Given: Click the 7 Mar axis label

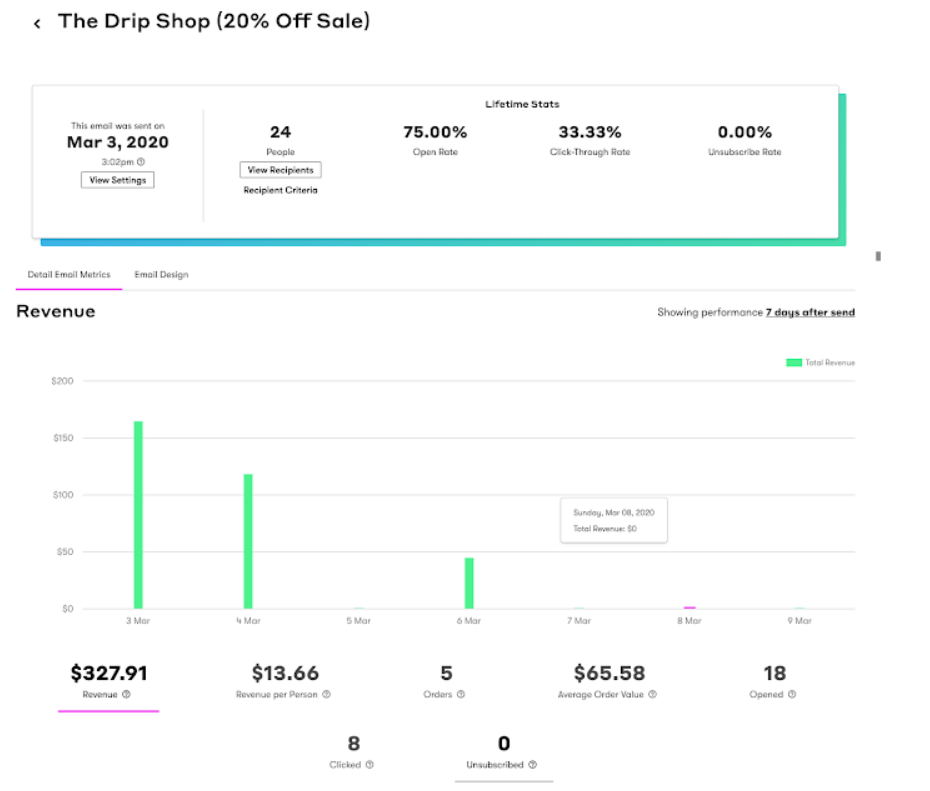Looking at the screenshot, I should (579, 621).
